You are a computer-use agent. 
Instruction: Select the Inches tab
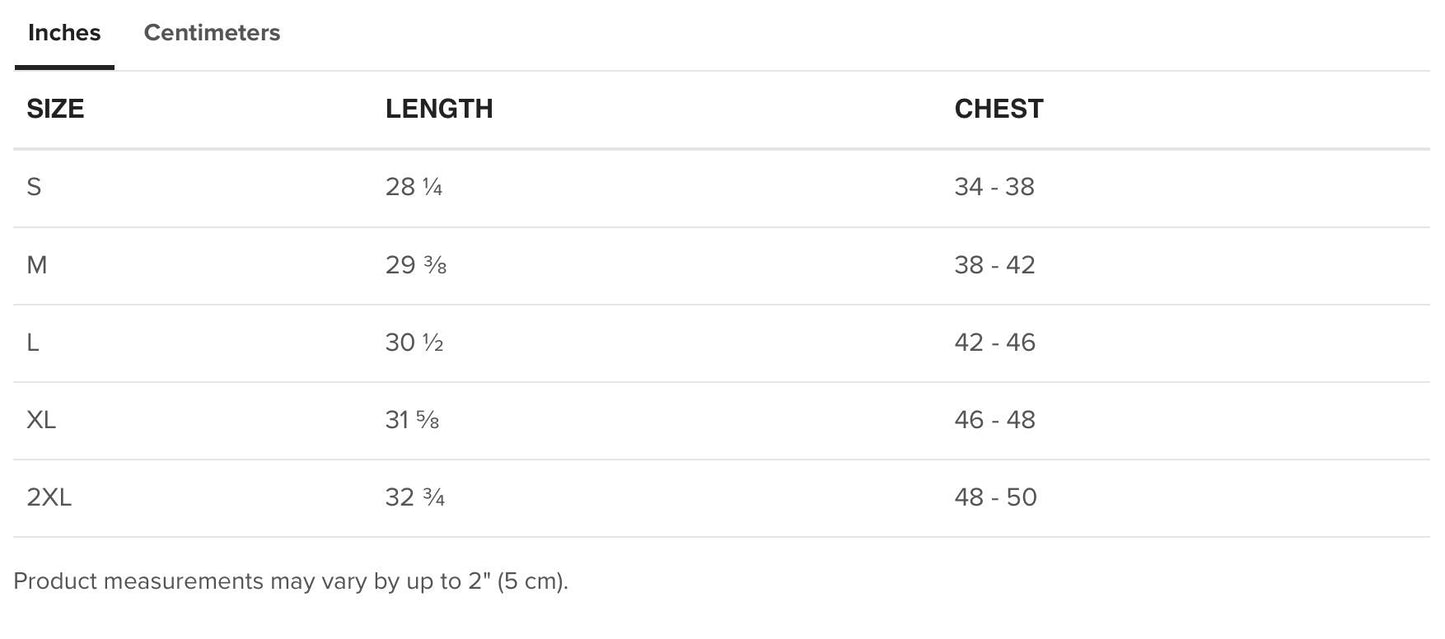click(64, 33)
